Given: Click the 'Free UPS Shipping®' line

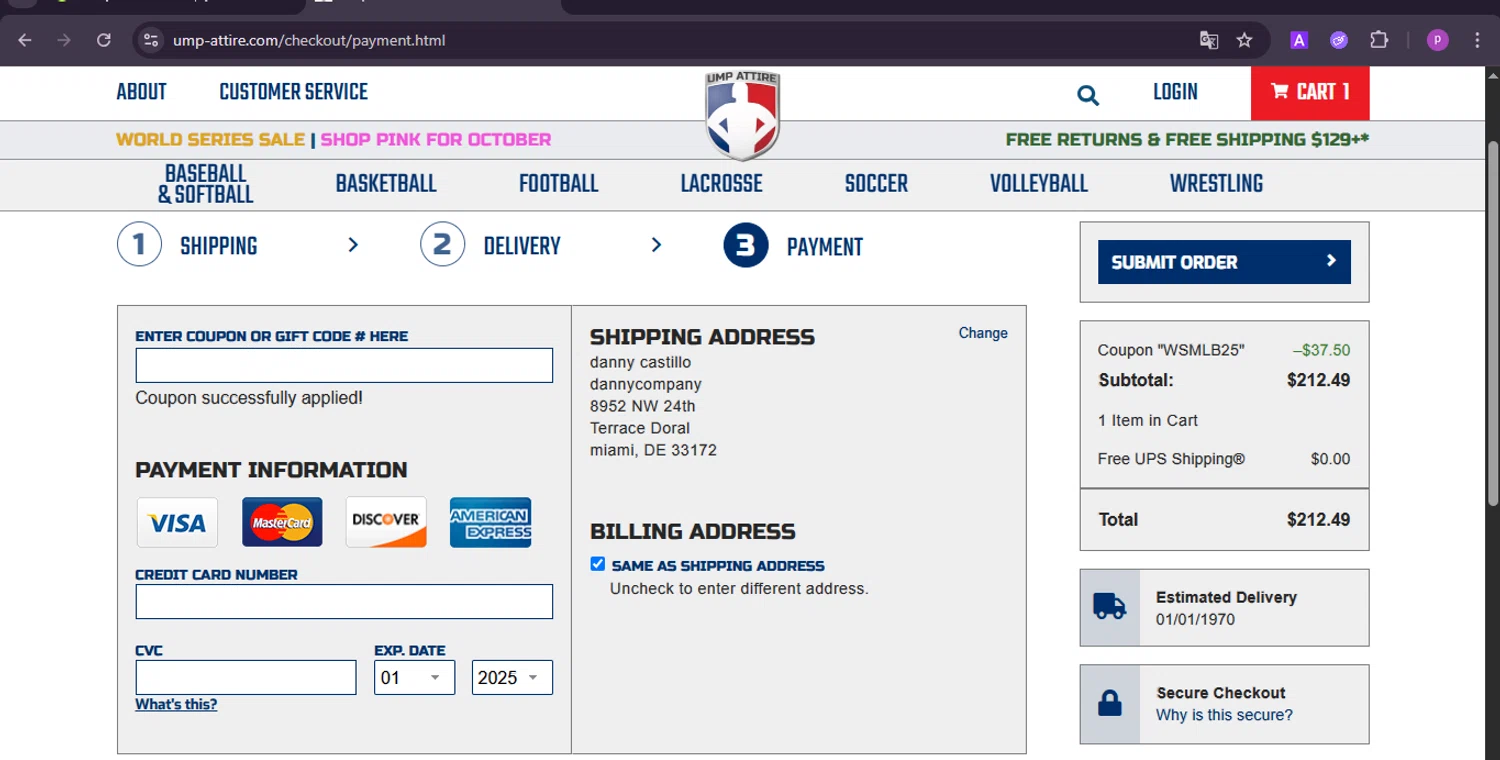Looking at the screenshot, I should pos(1172,459).
